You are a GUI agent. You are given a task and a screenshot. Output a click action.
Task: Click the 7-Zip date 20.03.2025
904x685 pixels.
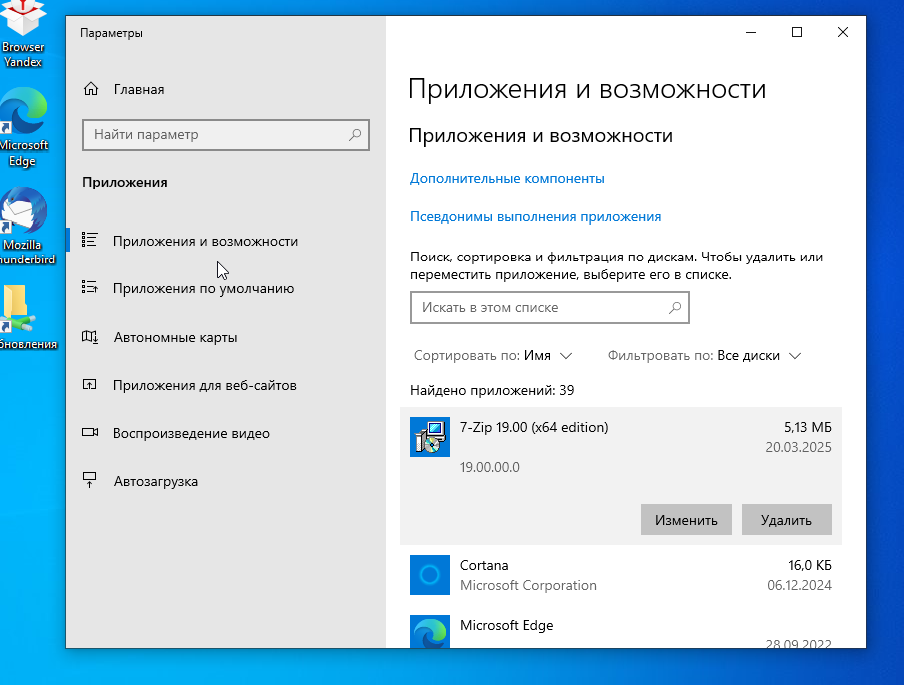point(798,447)
